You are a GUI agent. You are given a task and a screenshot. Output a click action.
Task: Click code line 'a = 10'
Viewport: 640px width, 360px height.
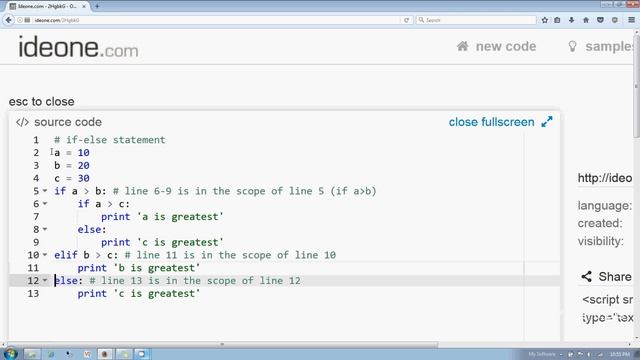[72, 153]
